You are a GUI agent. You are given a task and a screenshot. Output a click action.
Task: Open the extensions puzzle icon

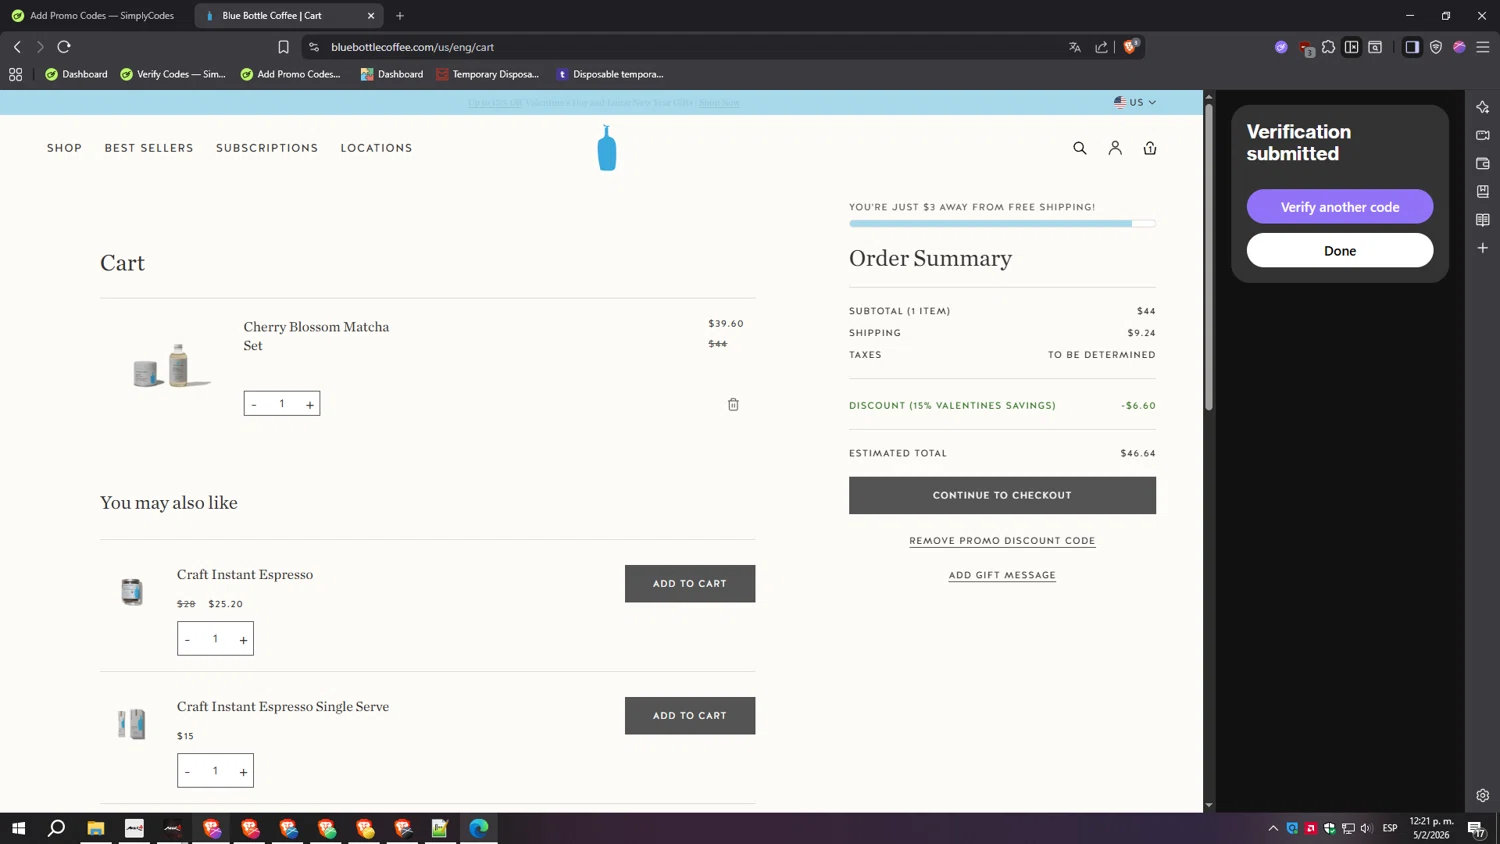(x=1328, y=47)
